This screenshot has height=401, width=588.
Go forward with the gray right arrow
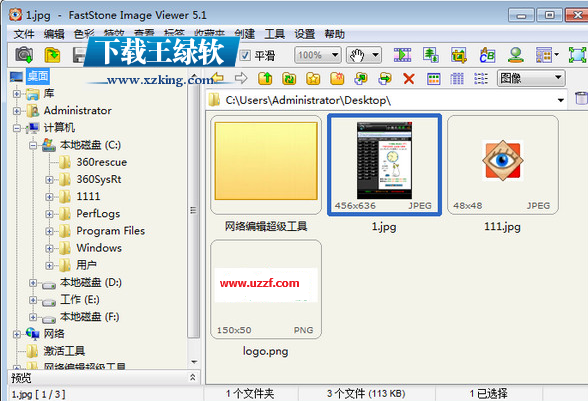241,78
